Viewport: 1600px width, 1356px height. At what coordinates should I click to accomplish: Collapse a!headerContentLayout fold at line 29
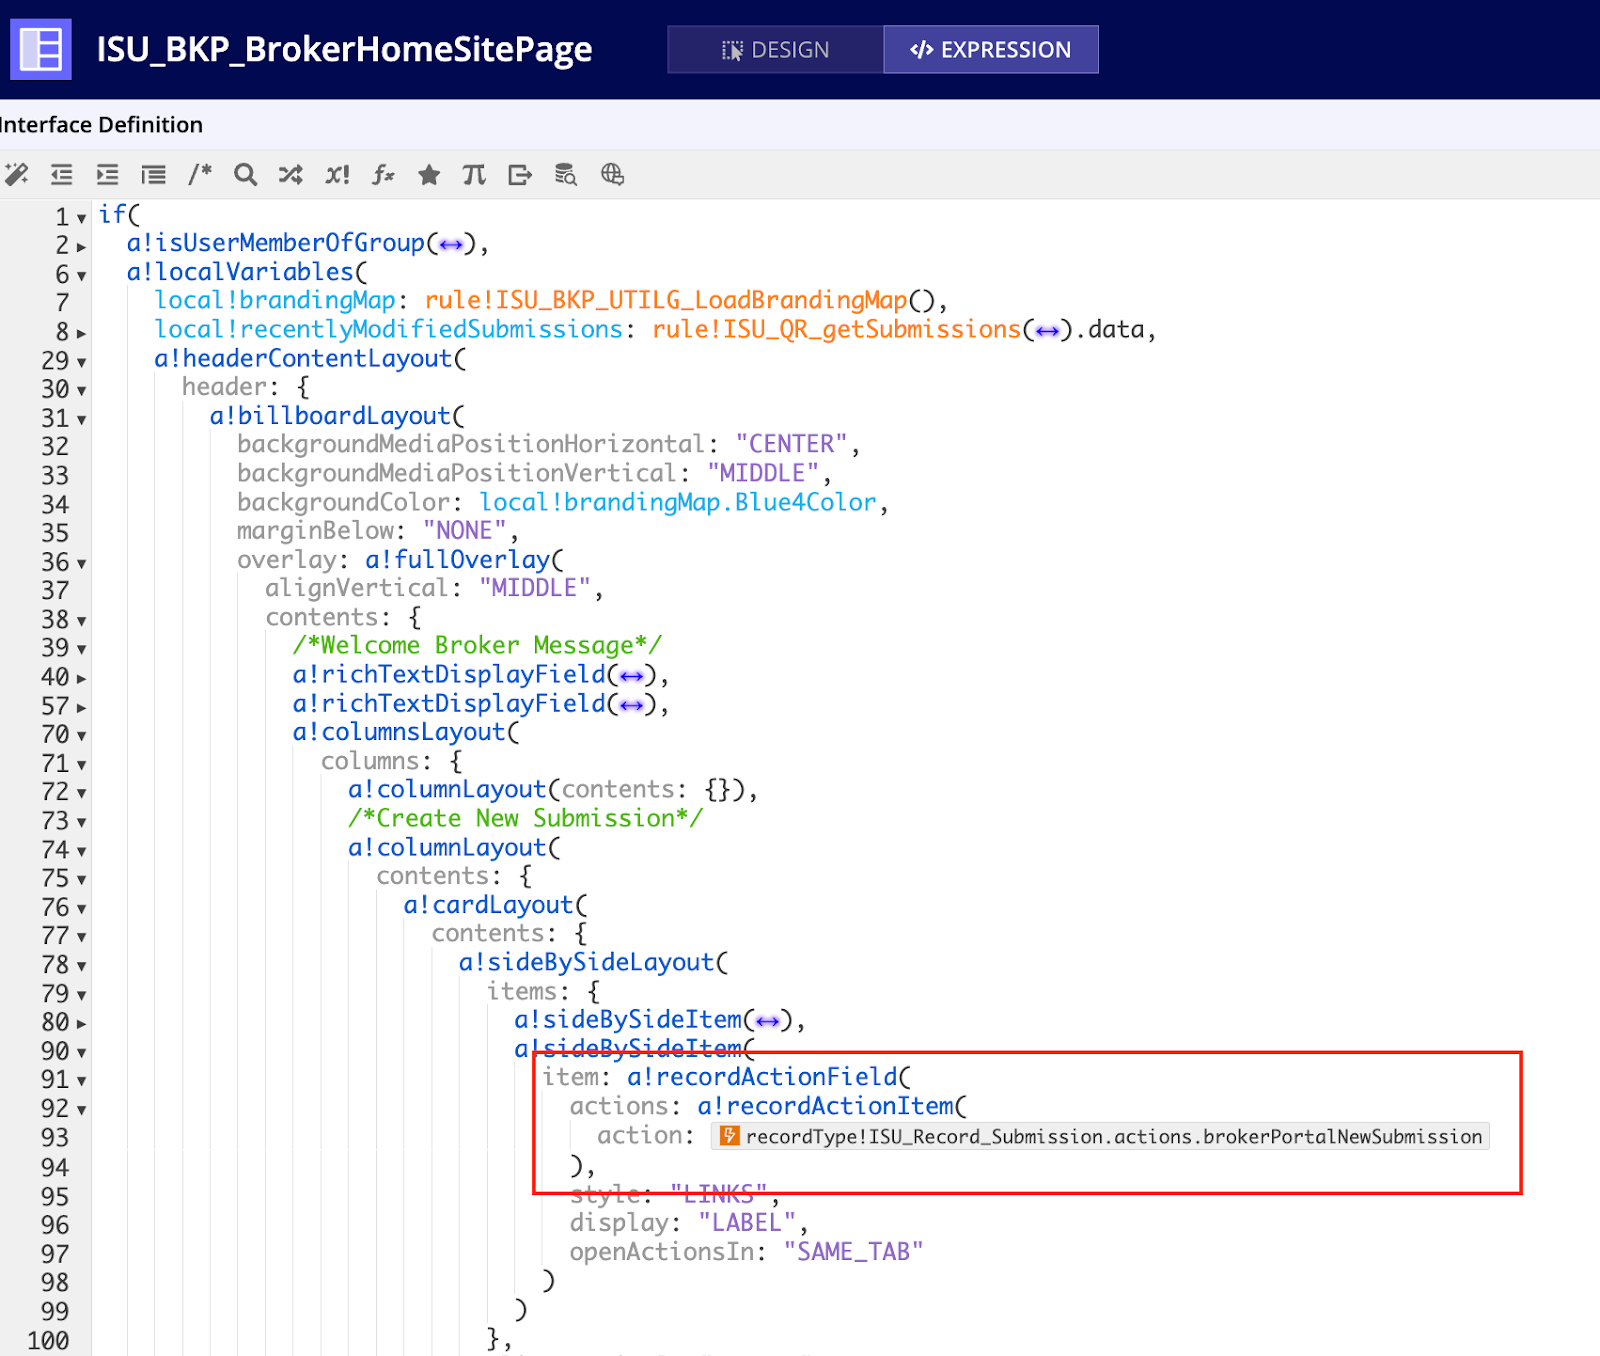coord(81,362)
